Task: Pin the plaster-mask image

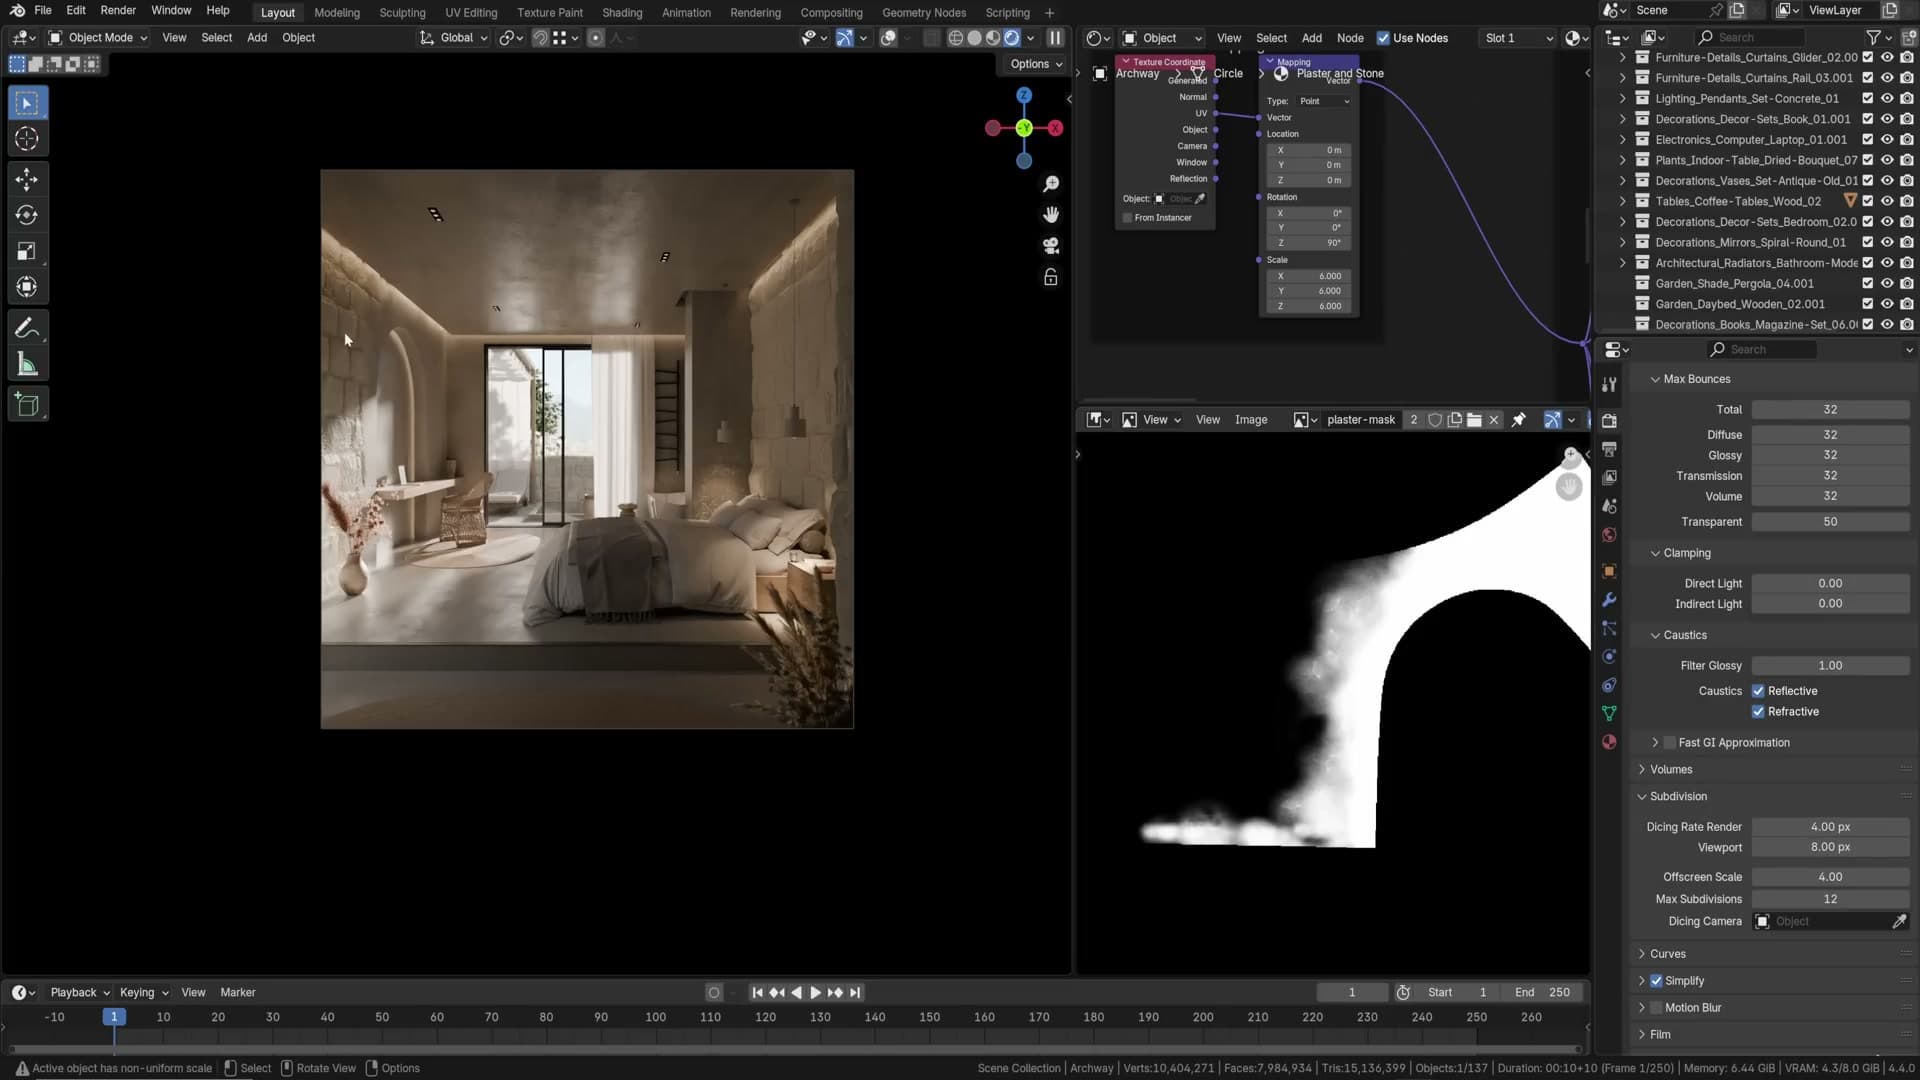Action: point(1518,420)
